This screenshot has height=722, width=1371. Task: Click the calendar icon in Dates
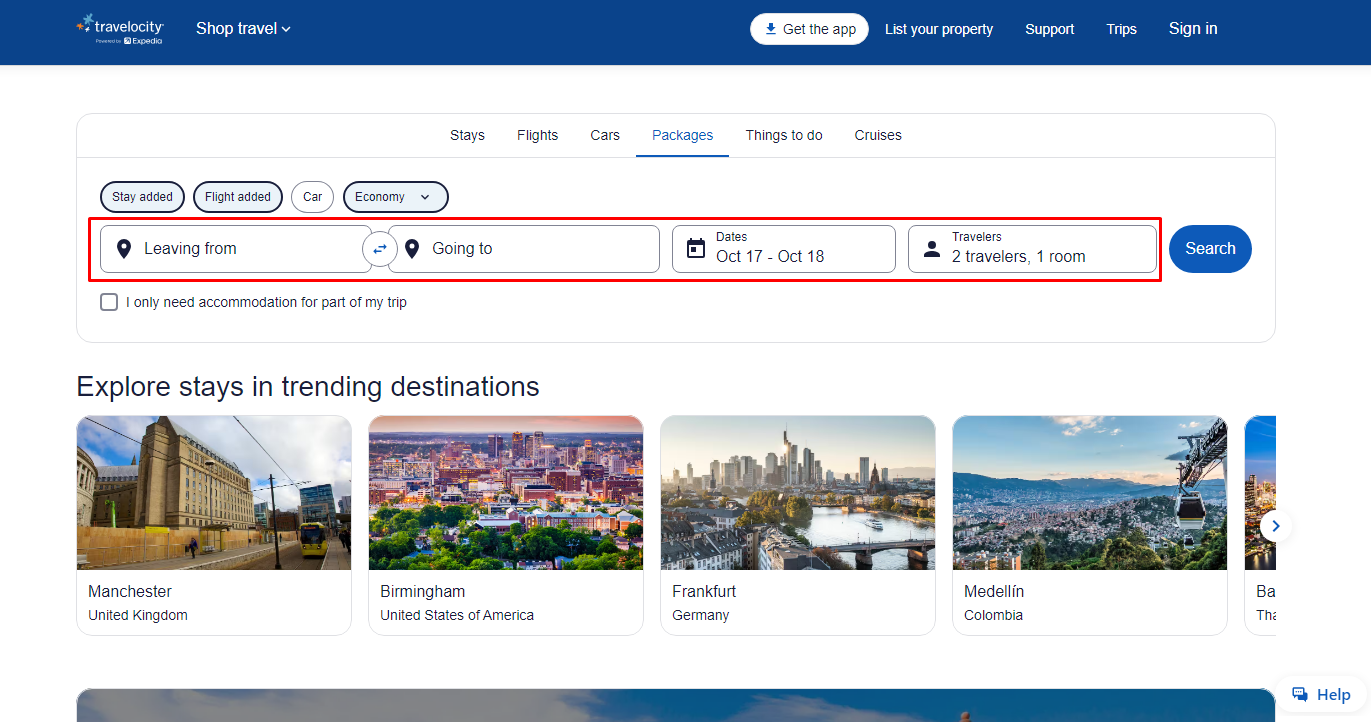(696, 249)
